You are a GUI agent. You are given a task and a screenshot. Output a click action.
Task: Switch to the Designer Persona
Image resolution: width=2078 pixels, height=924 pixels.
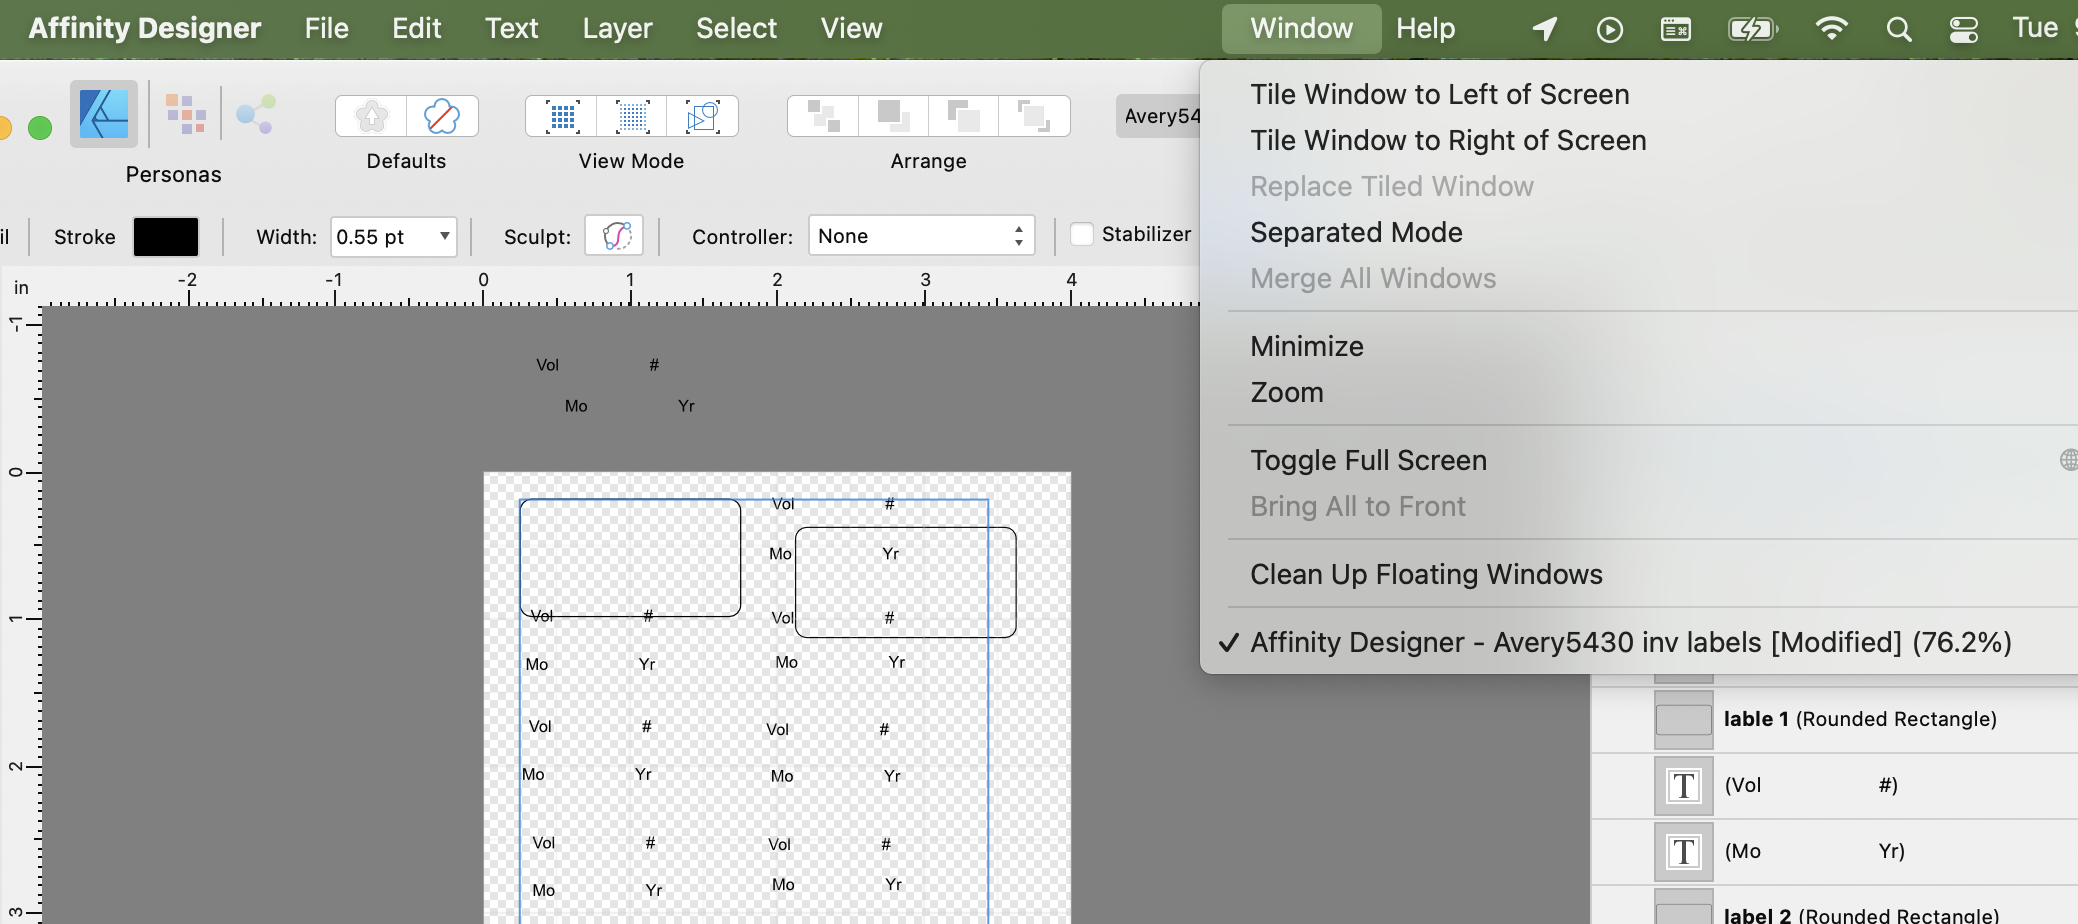pyautogui.click(x=103, y=113)
